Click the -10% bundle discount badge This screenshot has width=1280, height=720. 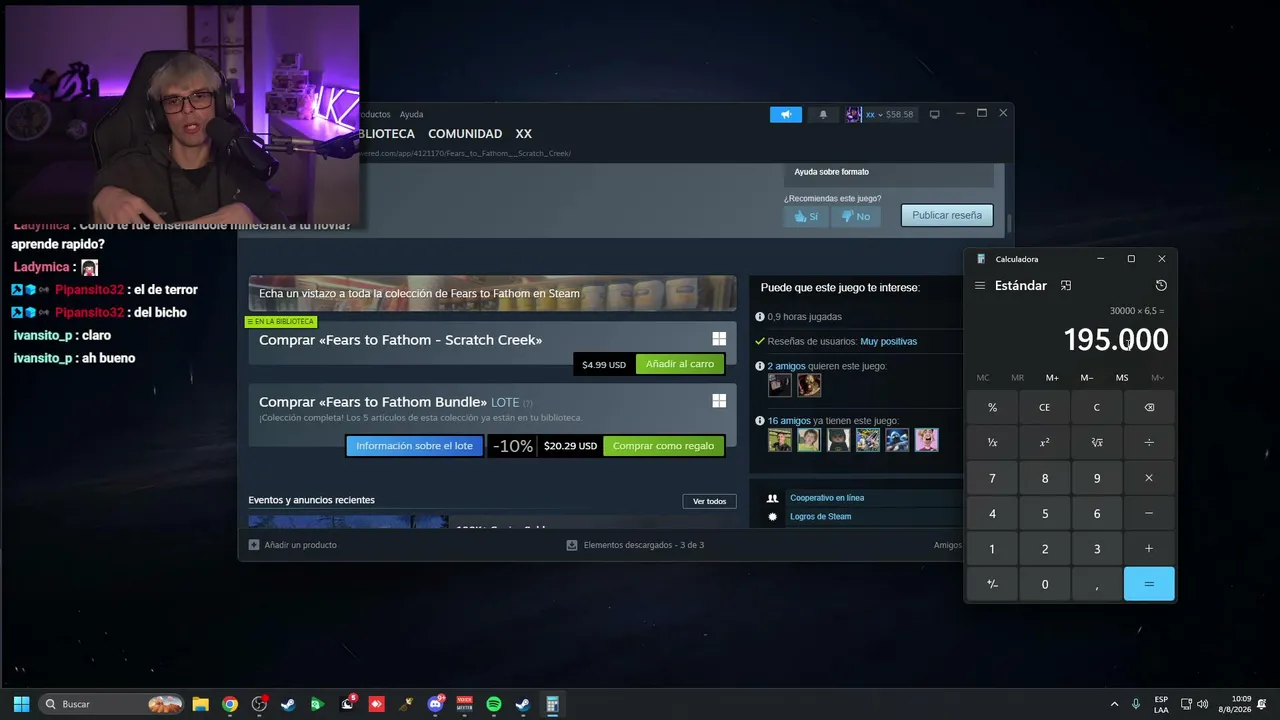coord(513,446)
